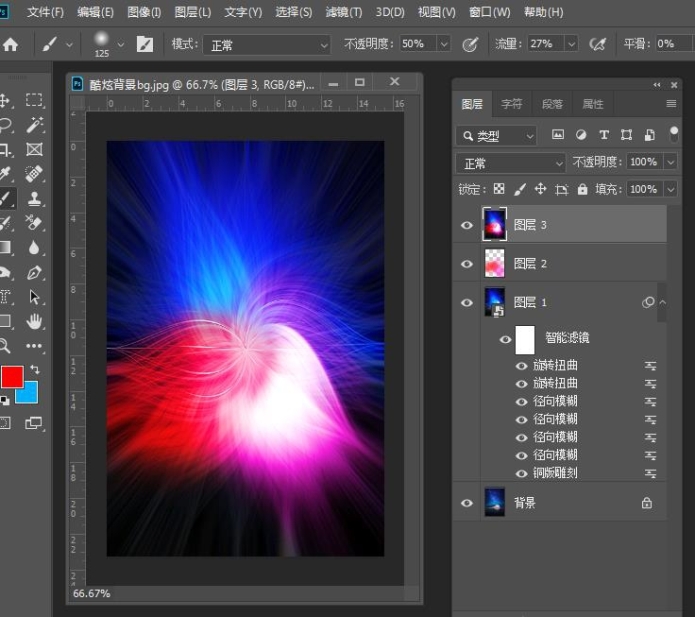
Task: Toggle visibility of 智能滤镜 smart filters
Action: [x=505, y=339]
